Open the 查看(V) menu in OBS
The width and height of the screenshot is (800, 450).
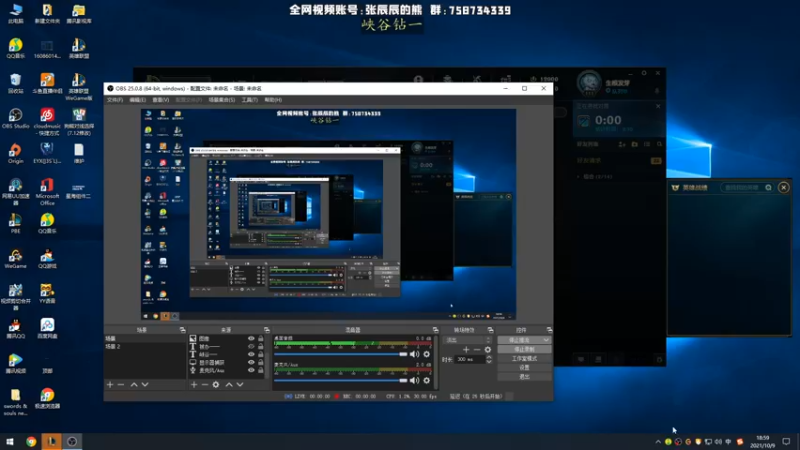pyautogui.click(x=161, y=100)
